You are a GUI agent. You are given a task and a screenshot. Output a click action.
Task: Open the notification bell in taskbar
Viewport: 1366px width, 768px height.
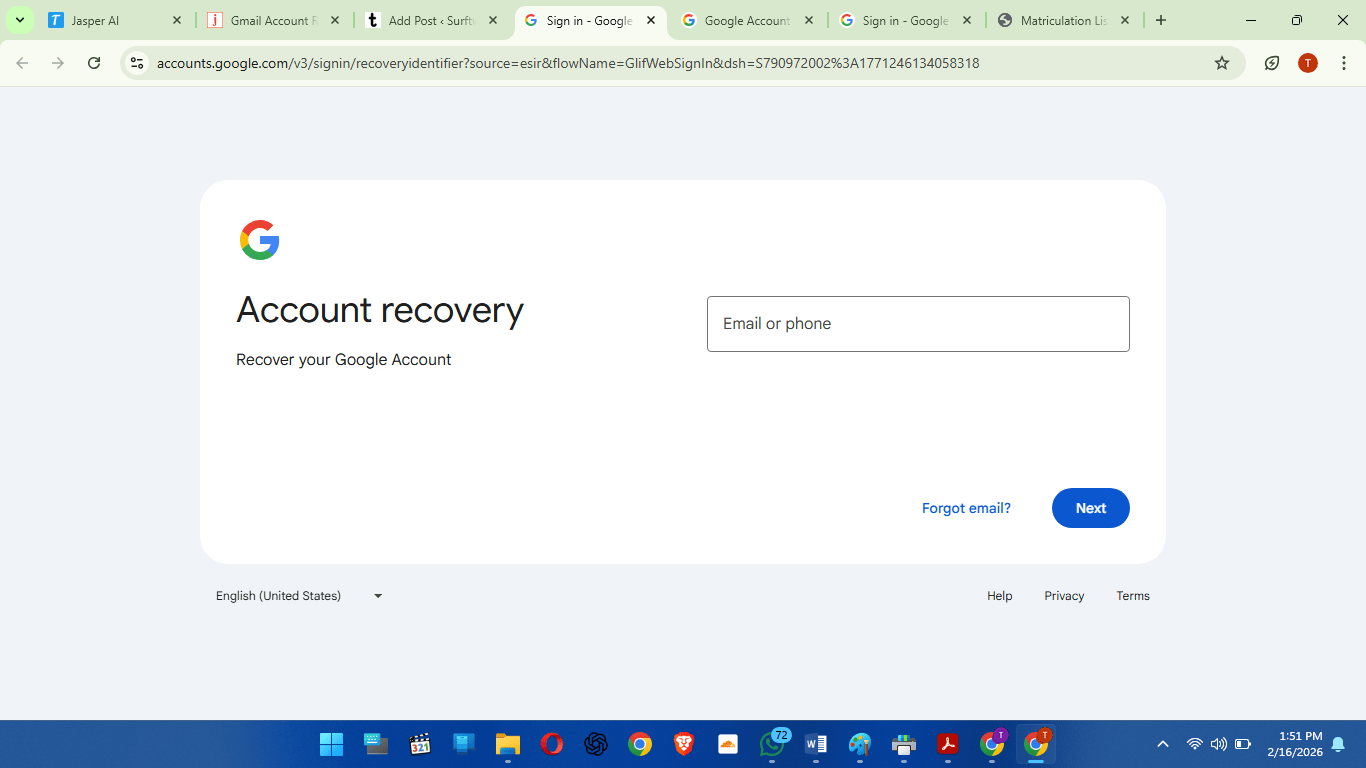(x=1338, y=744)
